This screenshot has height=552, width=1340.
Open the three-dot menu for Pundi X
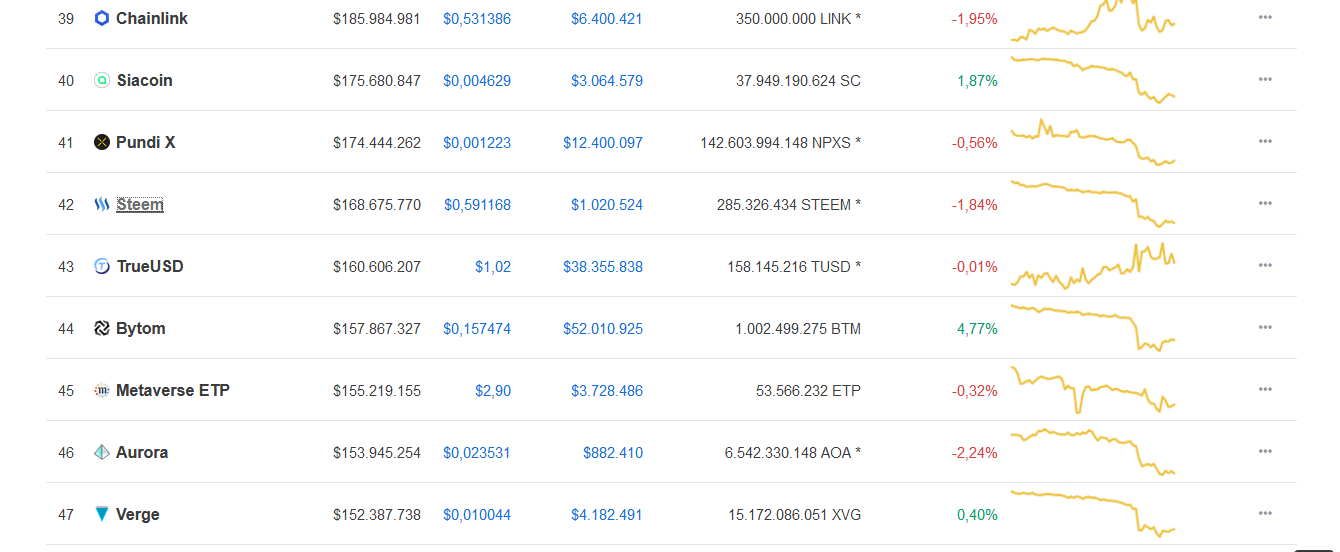click(x=1265, y=141)
